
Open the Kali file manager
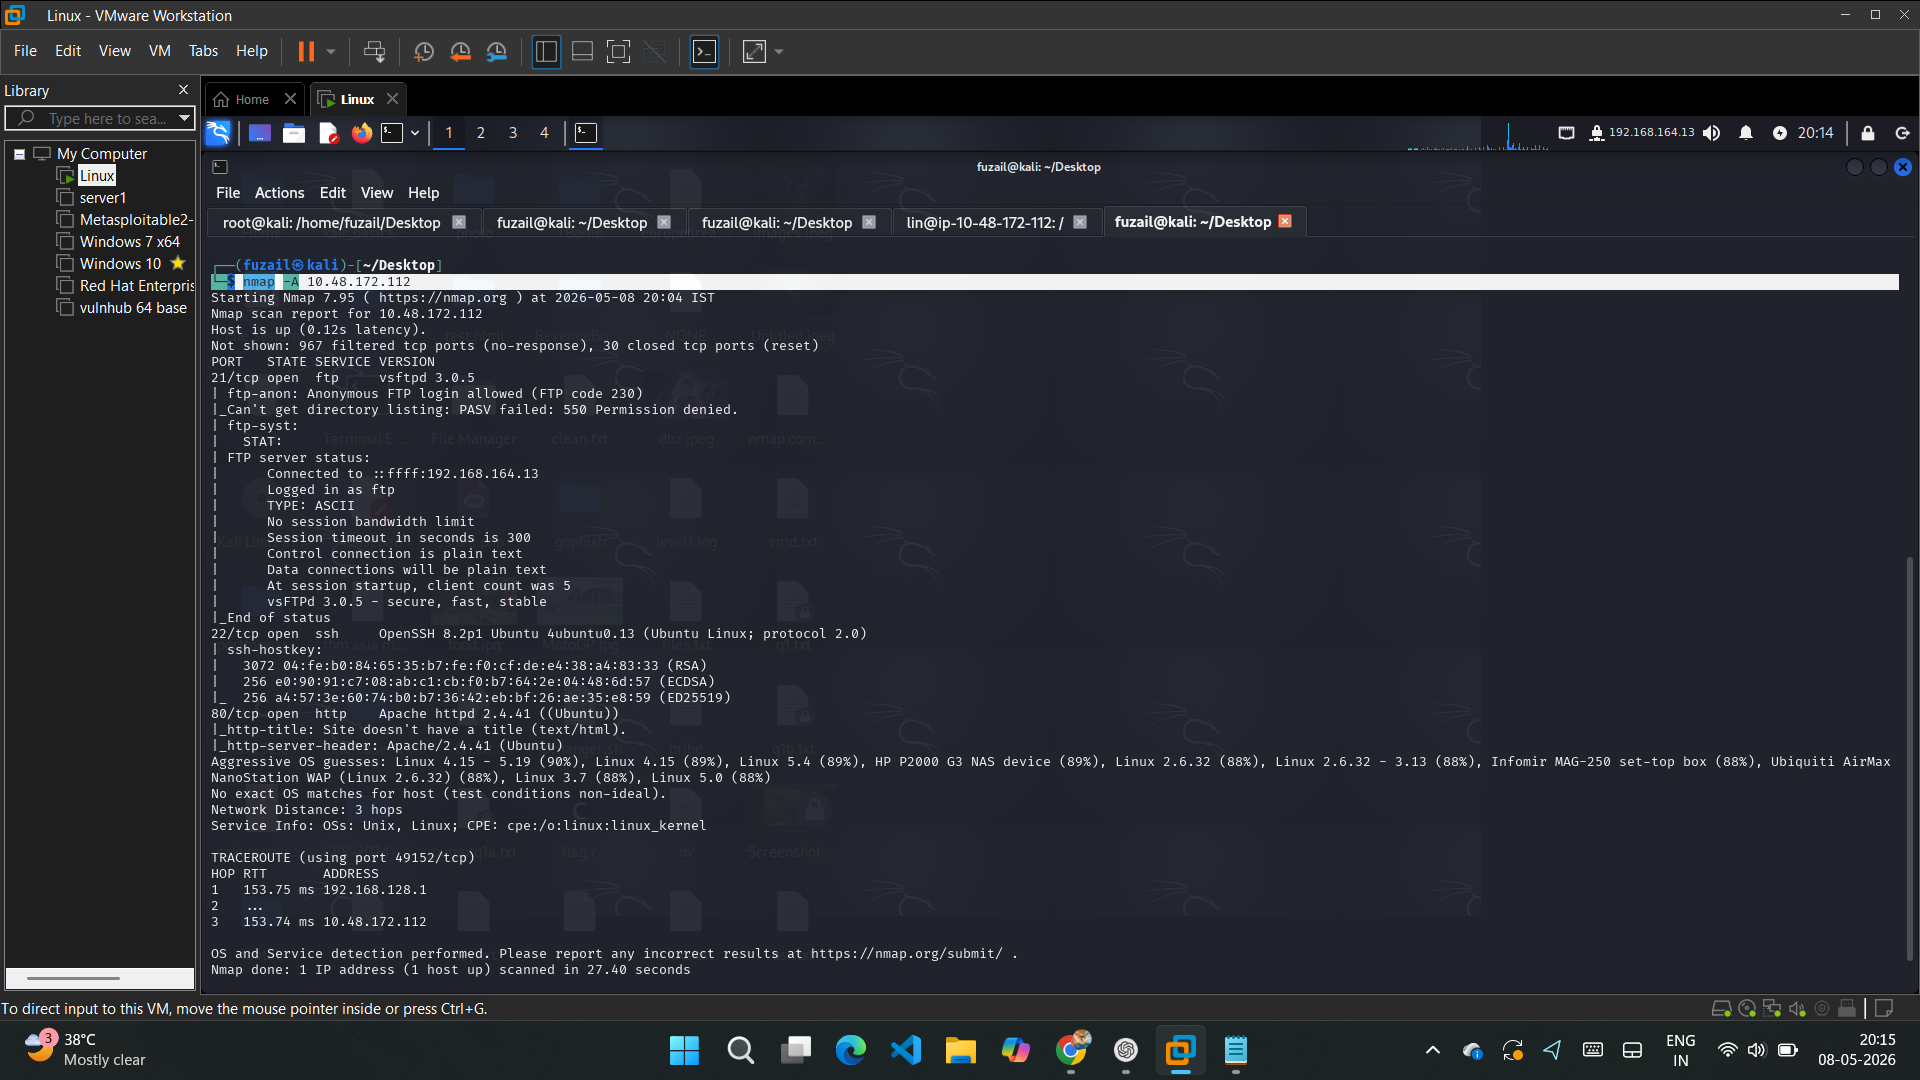click(x=294, y=133)
